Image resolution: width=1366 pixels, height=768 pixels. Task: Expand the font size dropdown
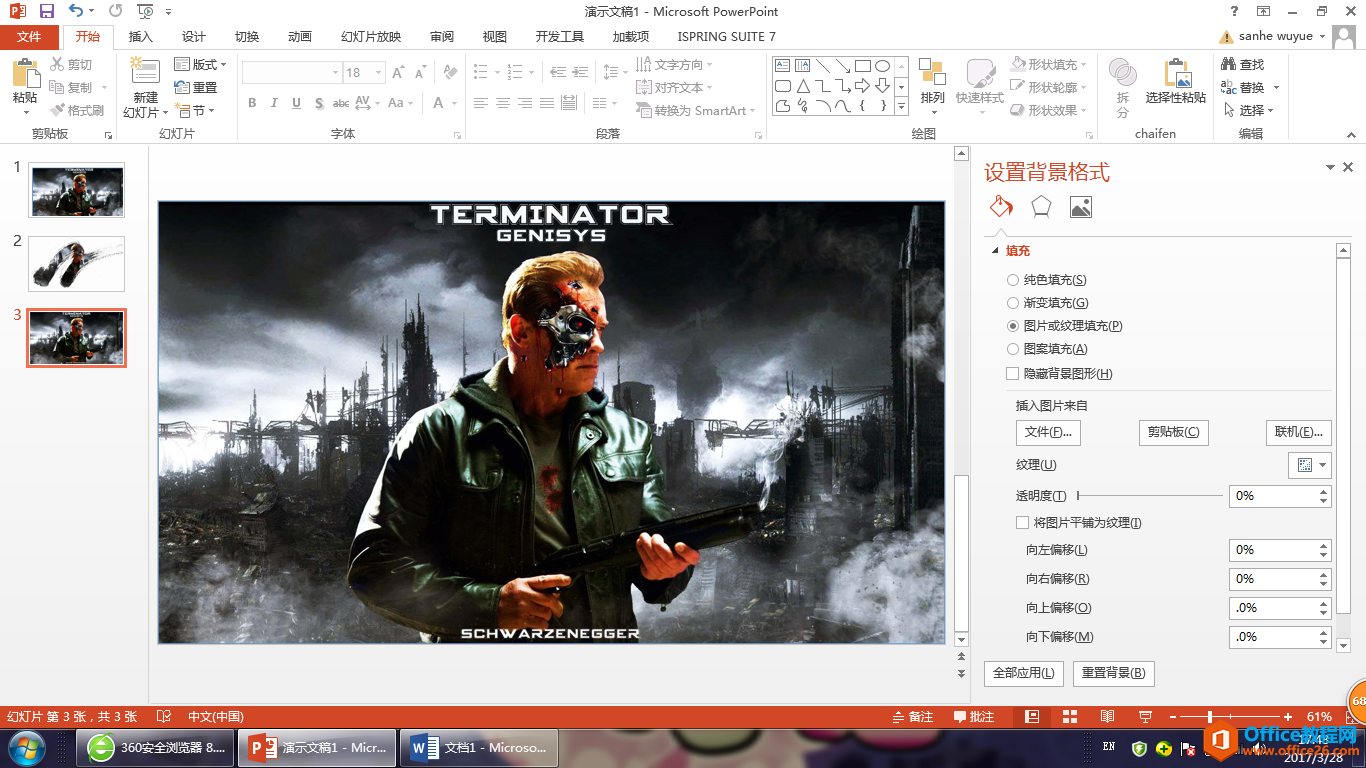378,73
